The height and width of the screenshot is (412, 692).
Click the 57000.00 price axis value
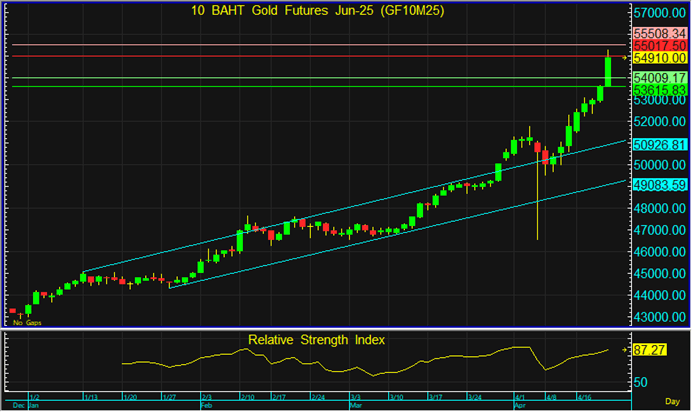point(659,14)
